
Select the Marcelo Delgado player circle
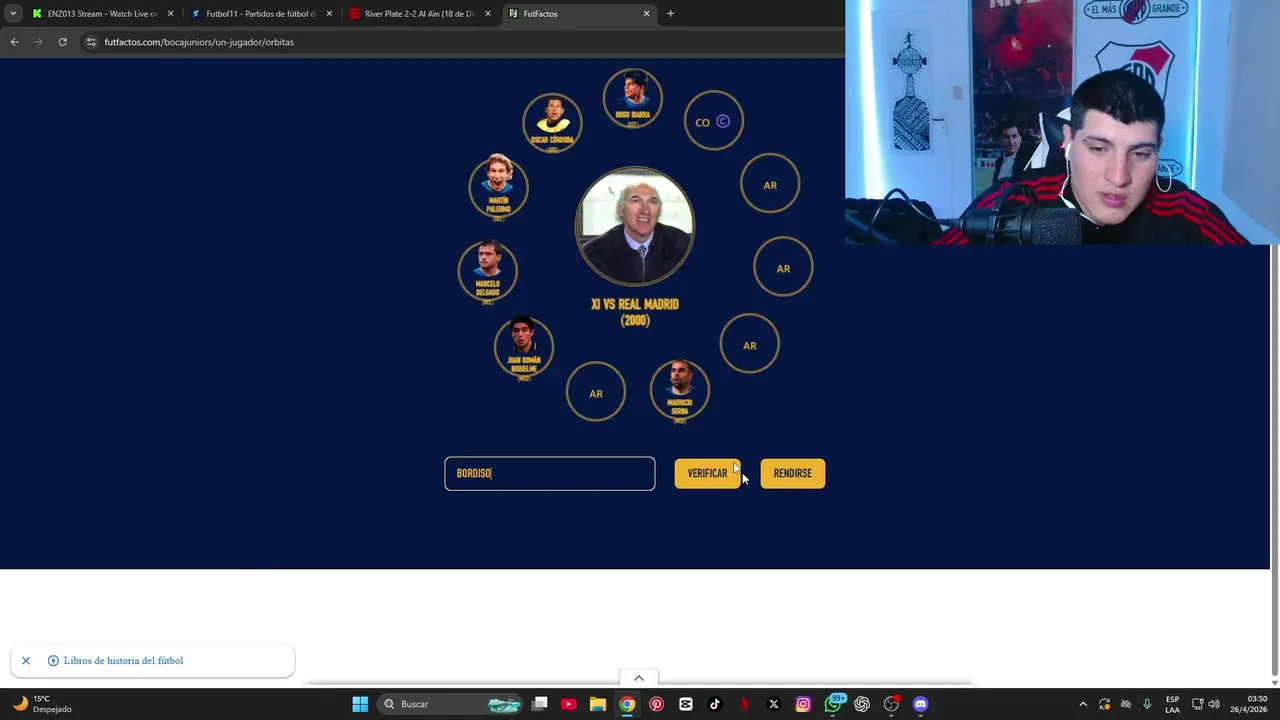pyautogui.click(x=487, y=270)
